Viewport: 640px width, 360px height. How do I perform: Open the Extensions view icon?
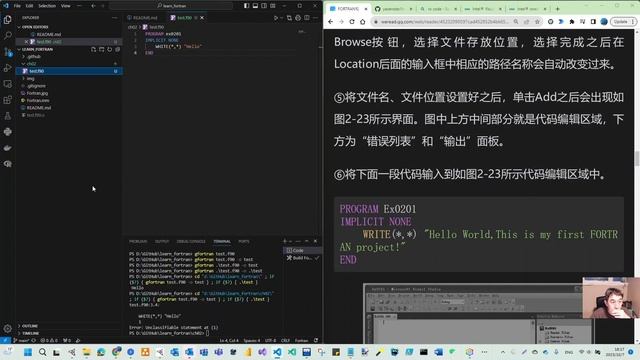click(7, 100)
